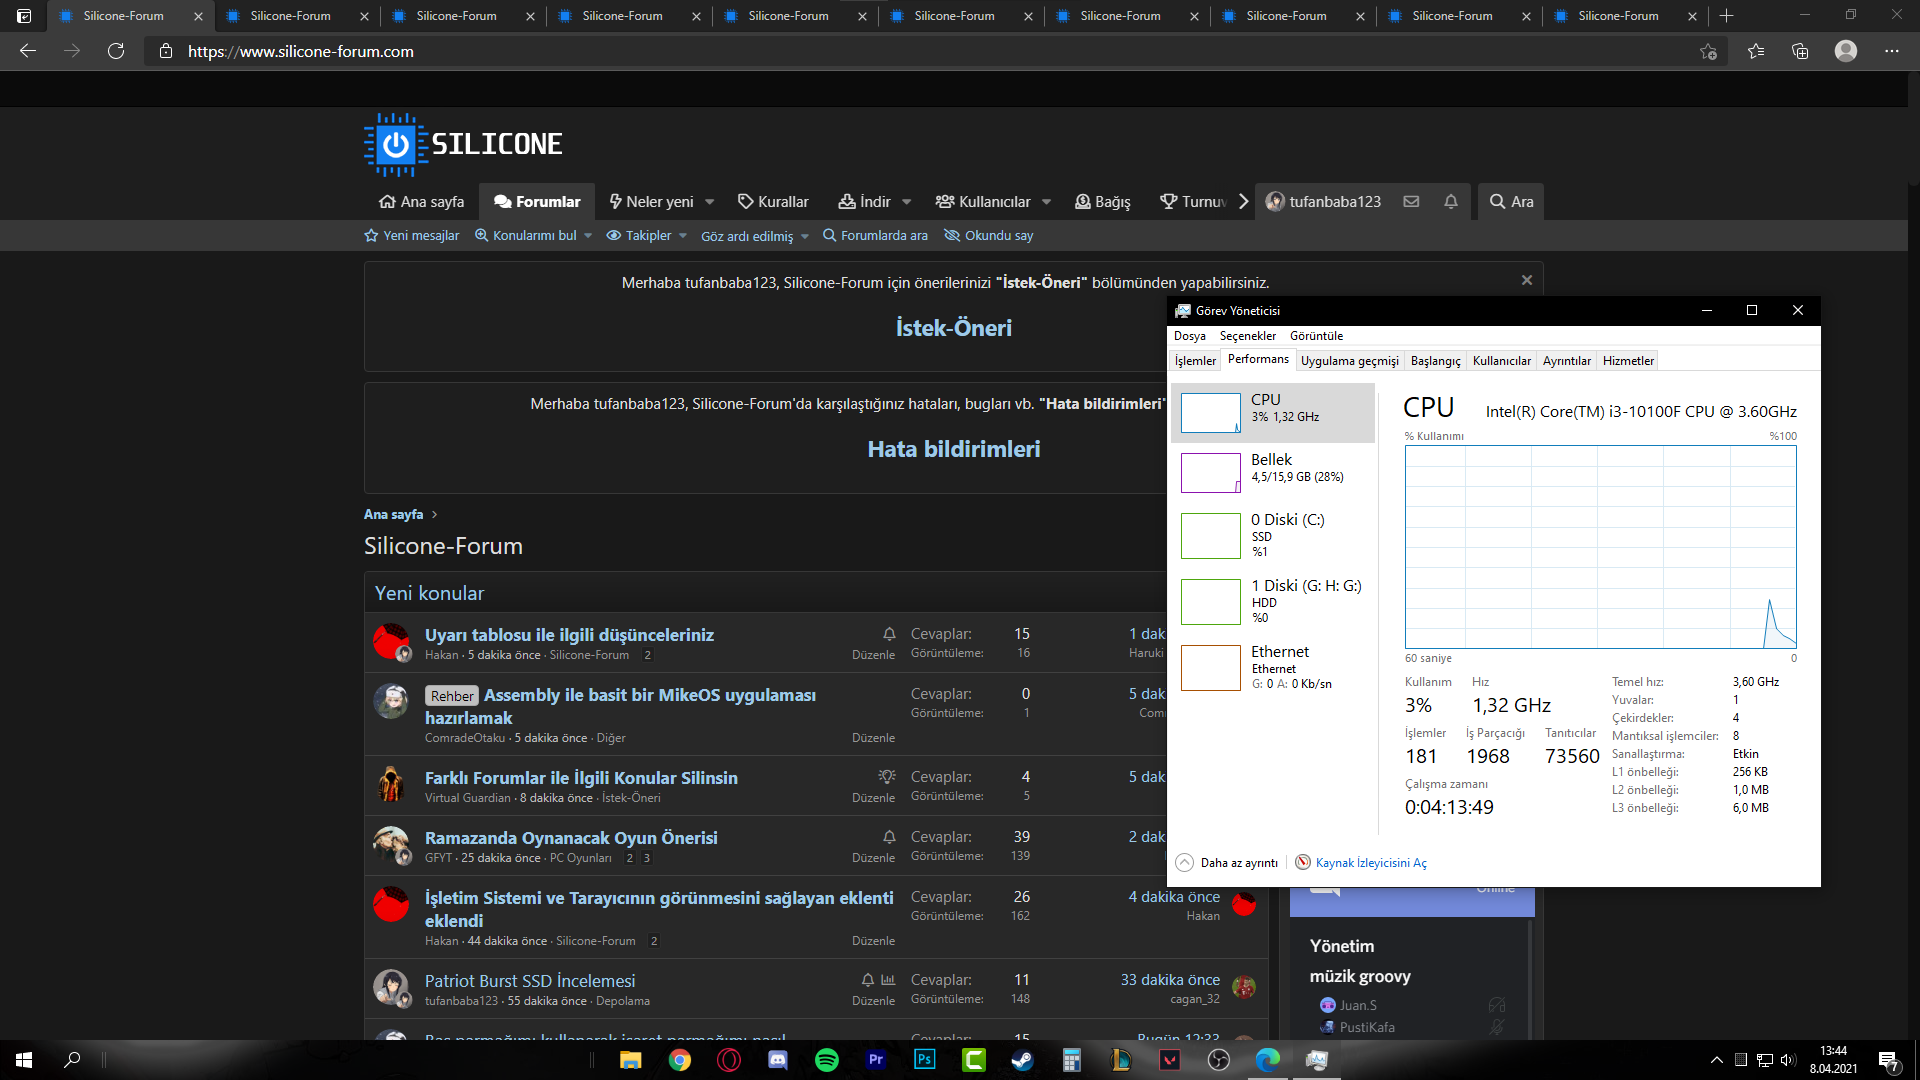Go to Ana sayfa in forum navbar
Image resolution: width=1920 pixels, height=1080 pixels.
(421, 201)
